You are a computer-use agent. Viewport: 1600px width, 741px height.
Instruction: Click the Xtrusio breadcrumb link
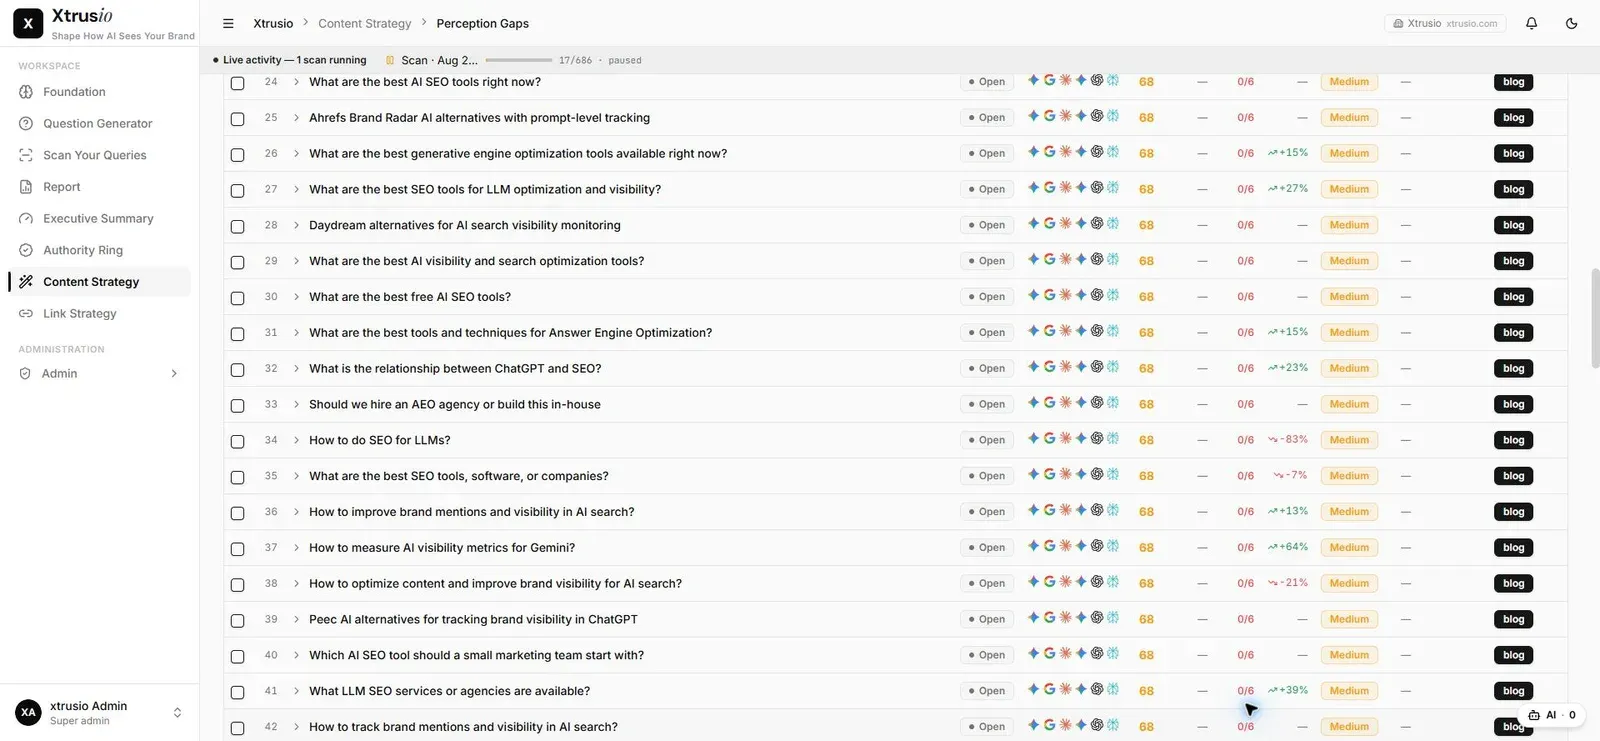point(273,23)
